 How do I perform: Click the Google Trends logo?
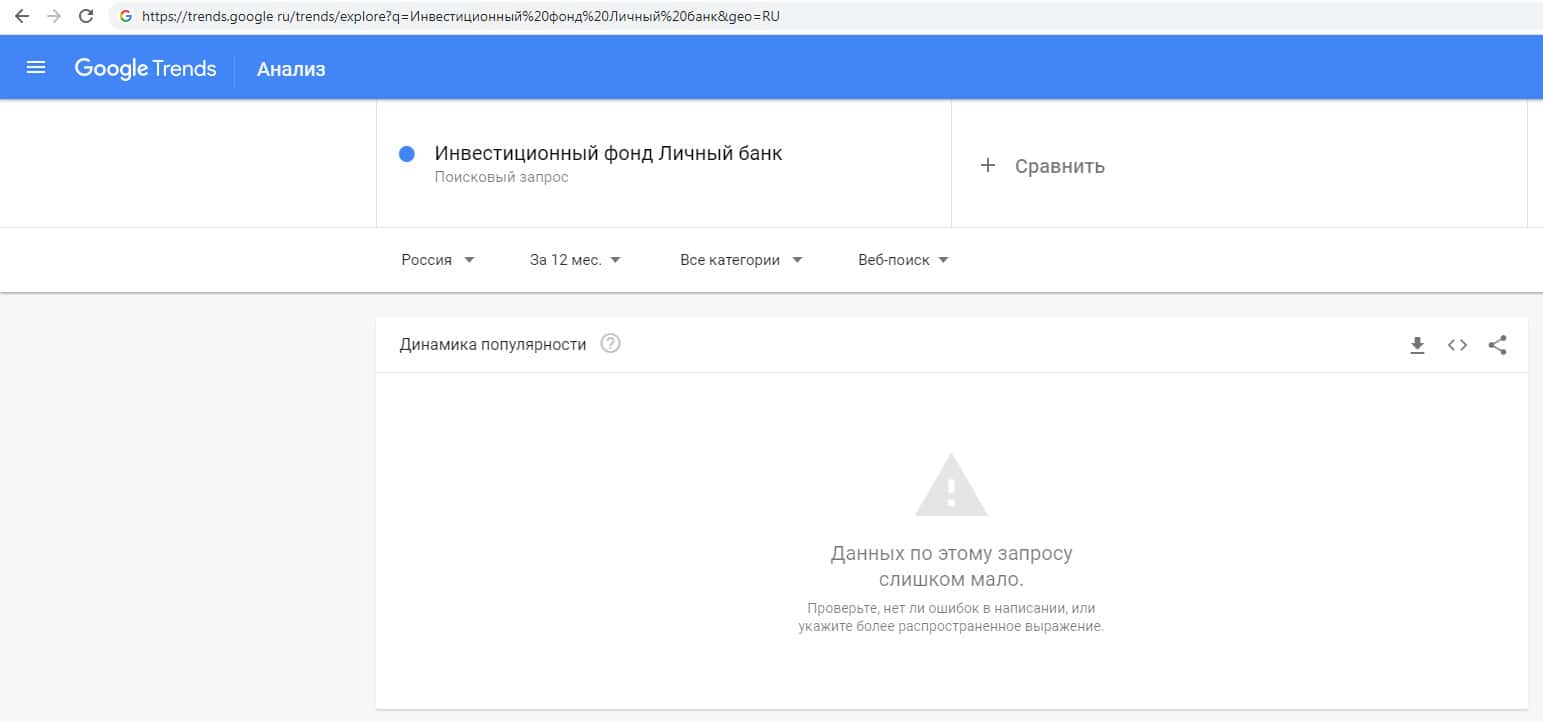point(146,68)
